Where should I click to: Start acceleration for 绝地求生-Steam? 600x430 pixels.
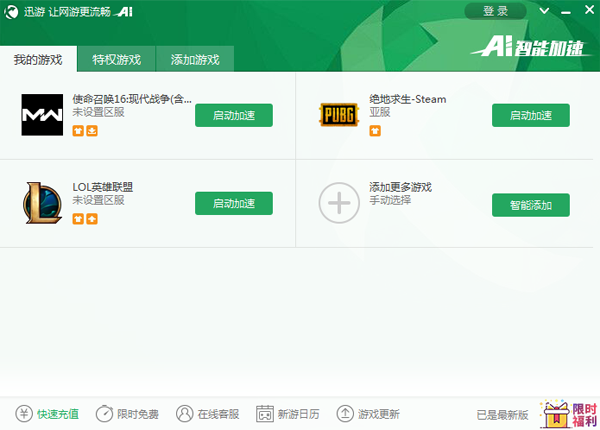point(530,115)
